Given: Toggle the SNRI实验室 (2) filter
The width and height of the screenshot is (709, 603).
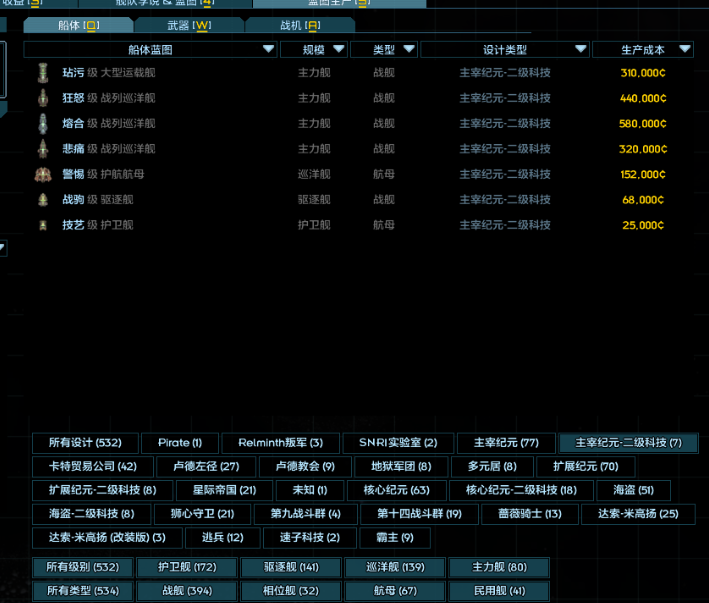Looking at the screenshot, I should pos(398,443).
